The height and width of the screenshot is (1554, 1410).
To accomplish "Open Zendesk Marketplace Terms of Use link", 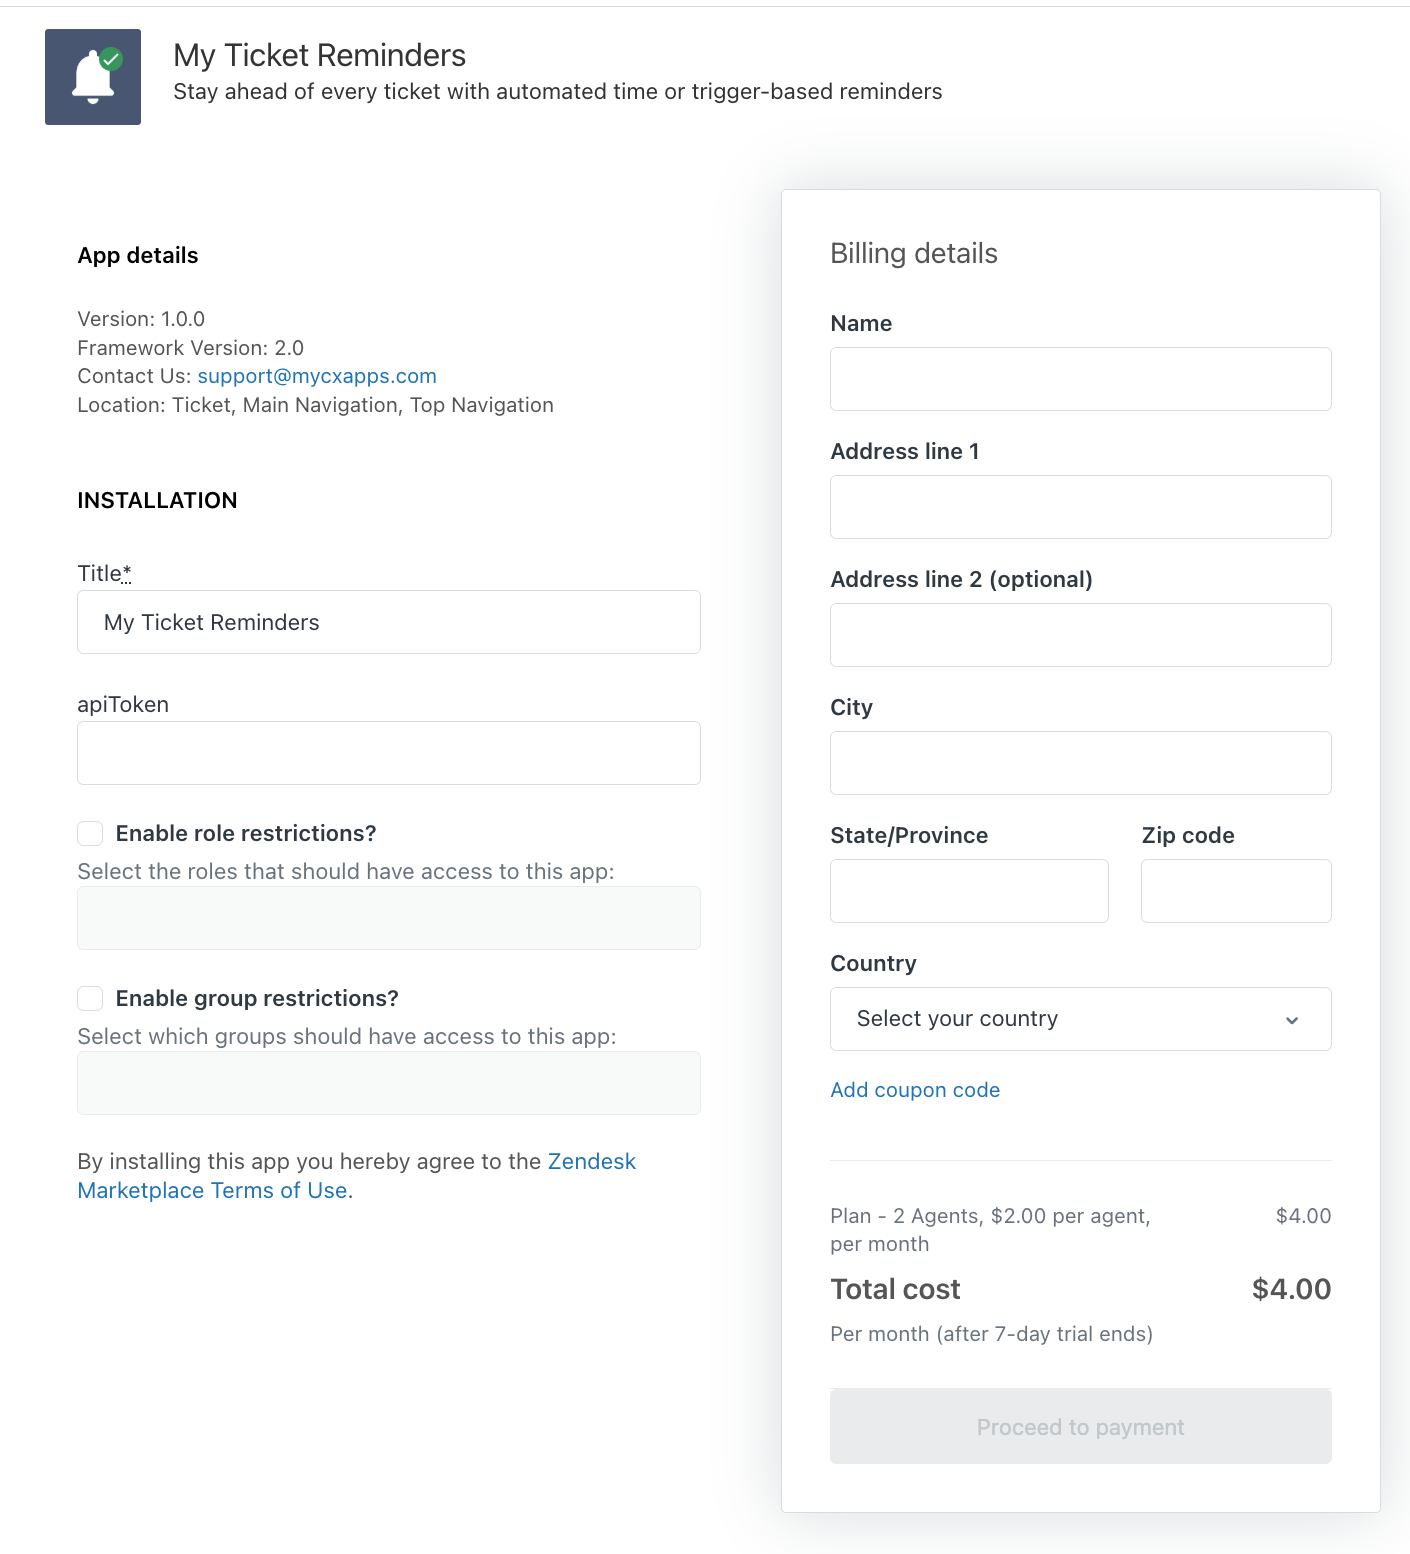I will (357, 1176).
